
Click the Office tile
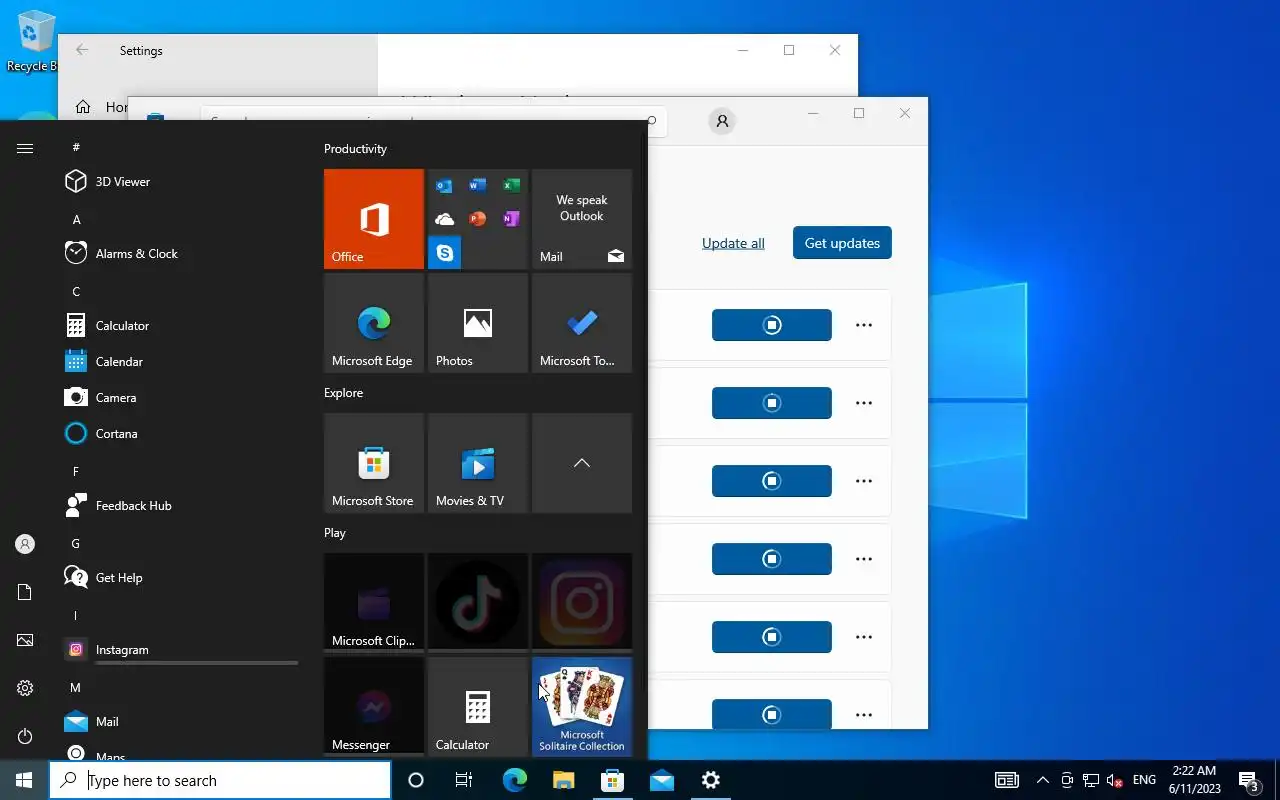click(374, 219)
